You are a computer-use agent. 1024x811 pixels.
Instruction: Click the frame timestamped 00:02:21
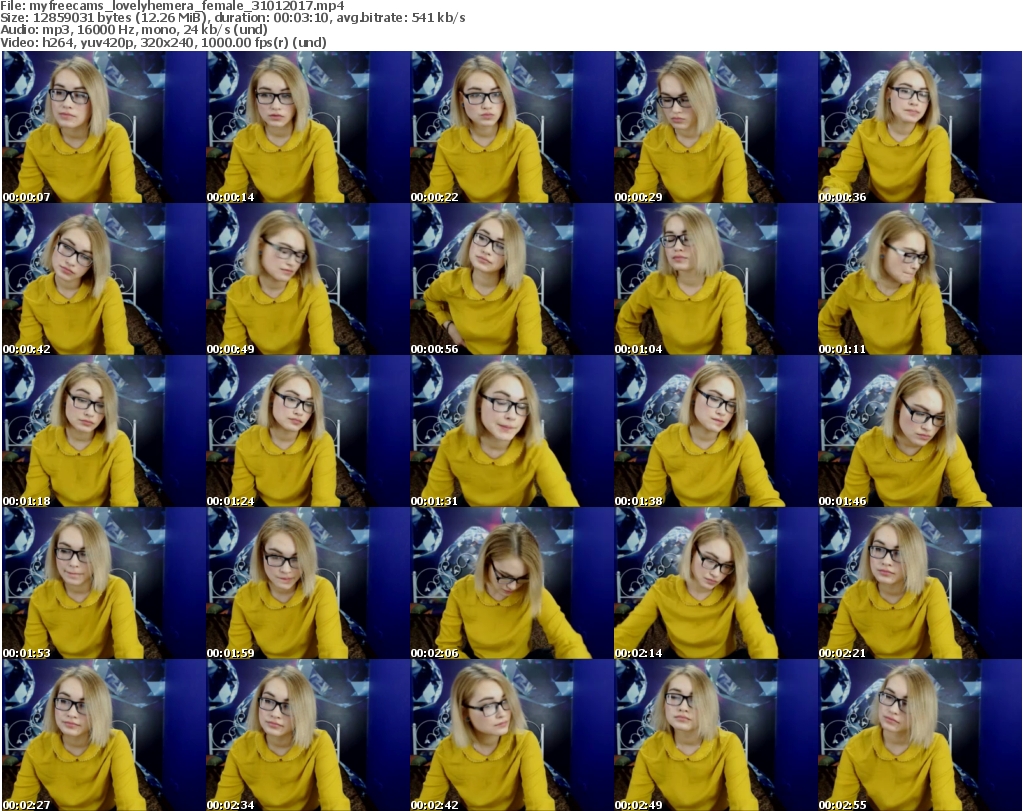click(x=920, y=583)
